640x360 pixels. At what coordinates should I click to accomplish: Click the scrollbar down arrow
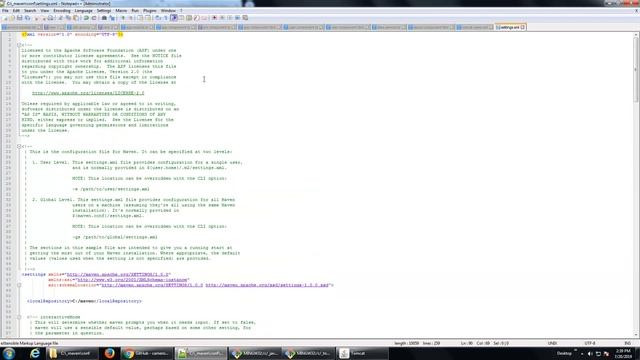(636, 335)
